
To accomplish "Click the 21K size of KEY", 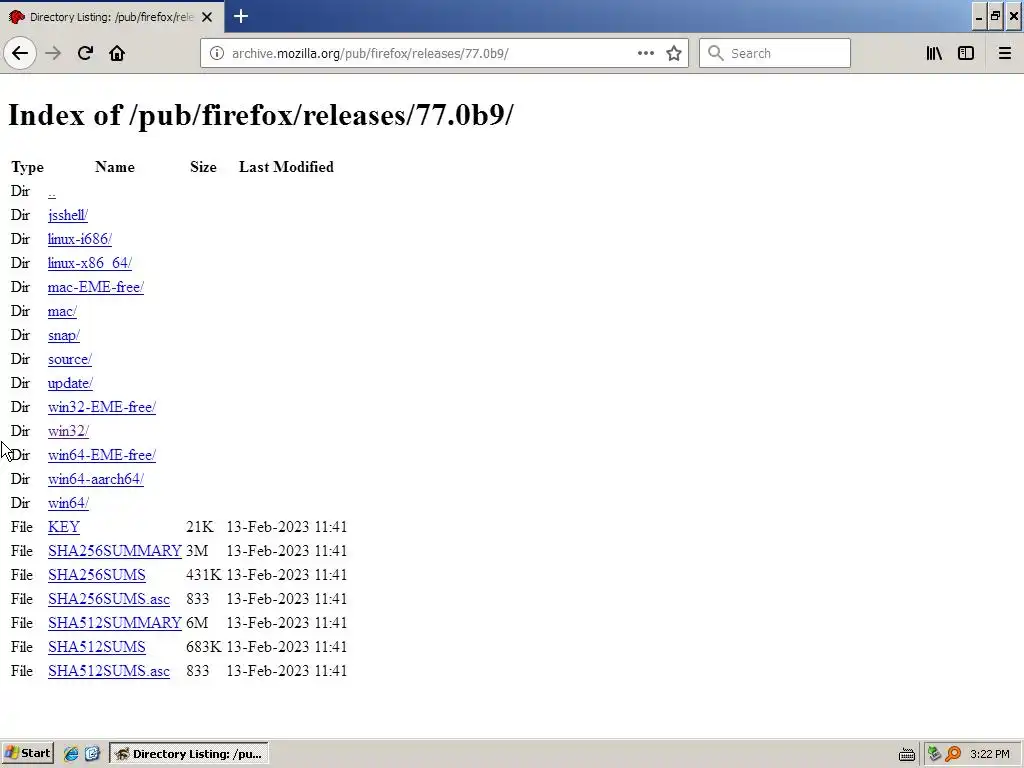I will click(200, 527).
